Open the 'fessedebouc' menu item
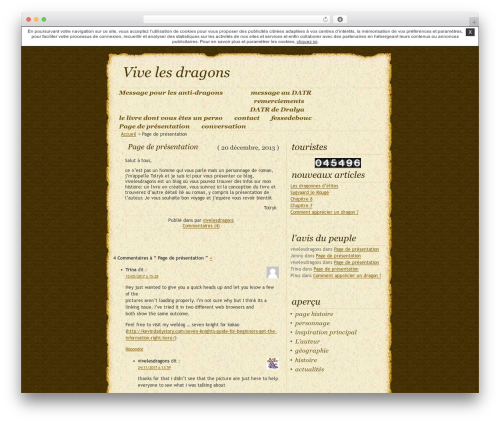500x423 pixels. (291, 118)
